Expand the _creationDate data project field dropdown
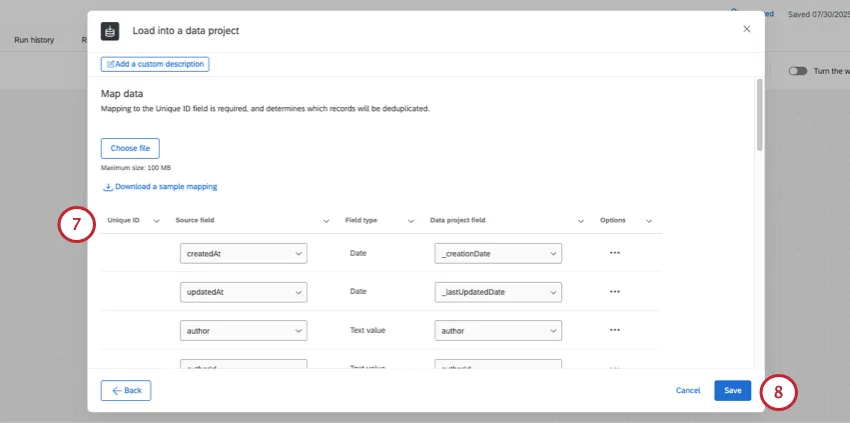The height and width of the screenshot is (423, 850). click(x=498, y=254)
